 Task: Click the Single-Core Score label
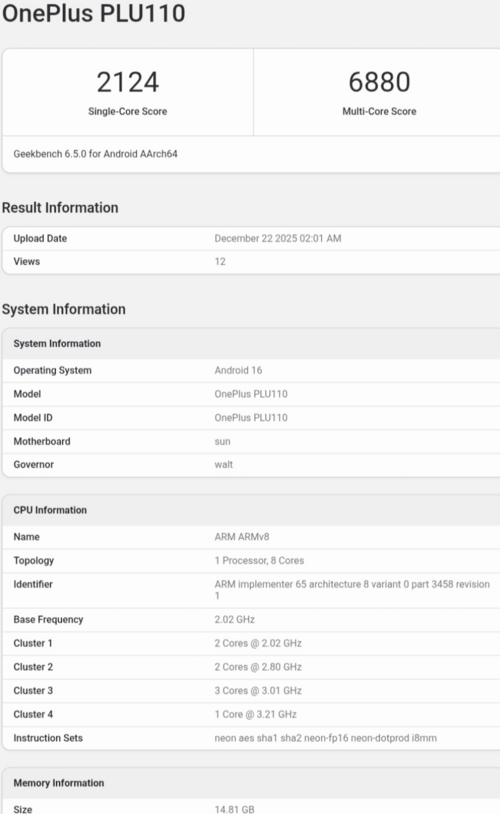click(x=128, y=111)
